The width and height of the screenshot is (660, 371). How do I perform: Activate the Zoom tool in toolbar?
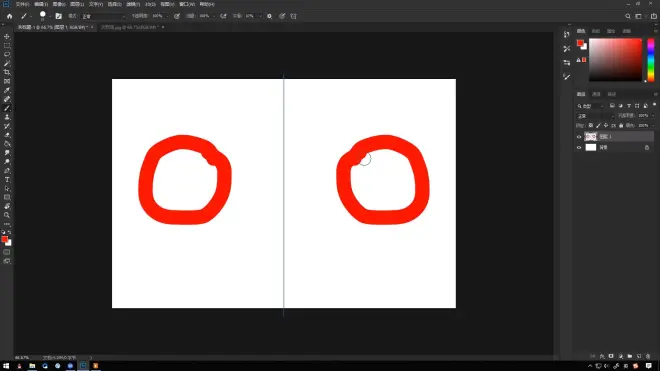click(x=7, y=215)
